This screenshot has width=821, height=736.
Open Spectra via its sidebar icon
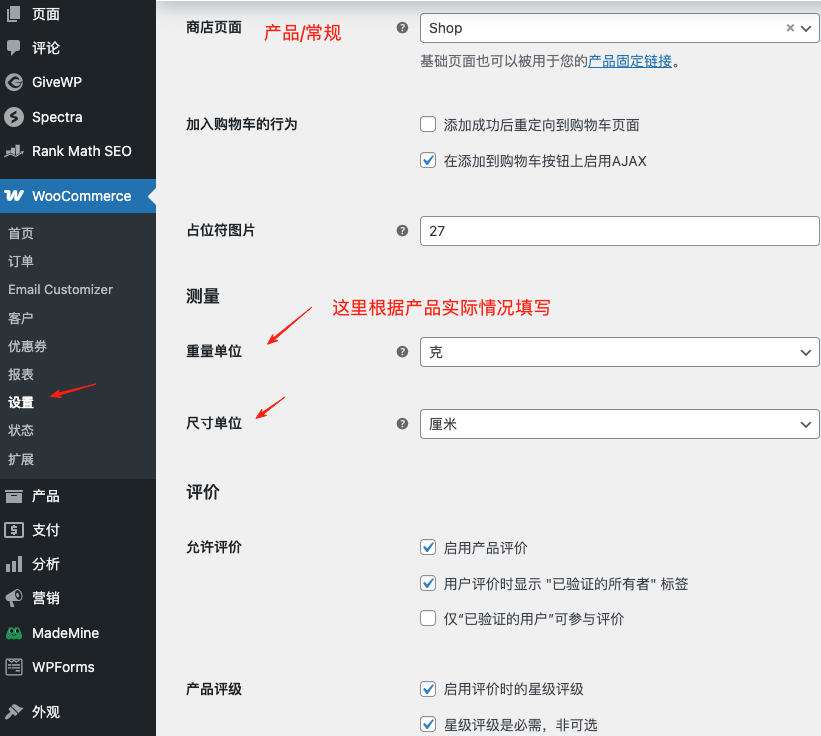14,117
